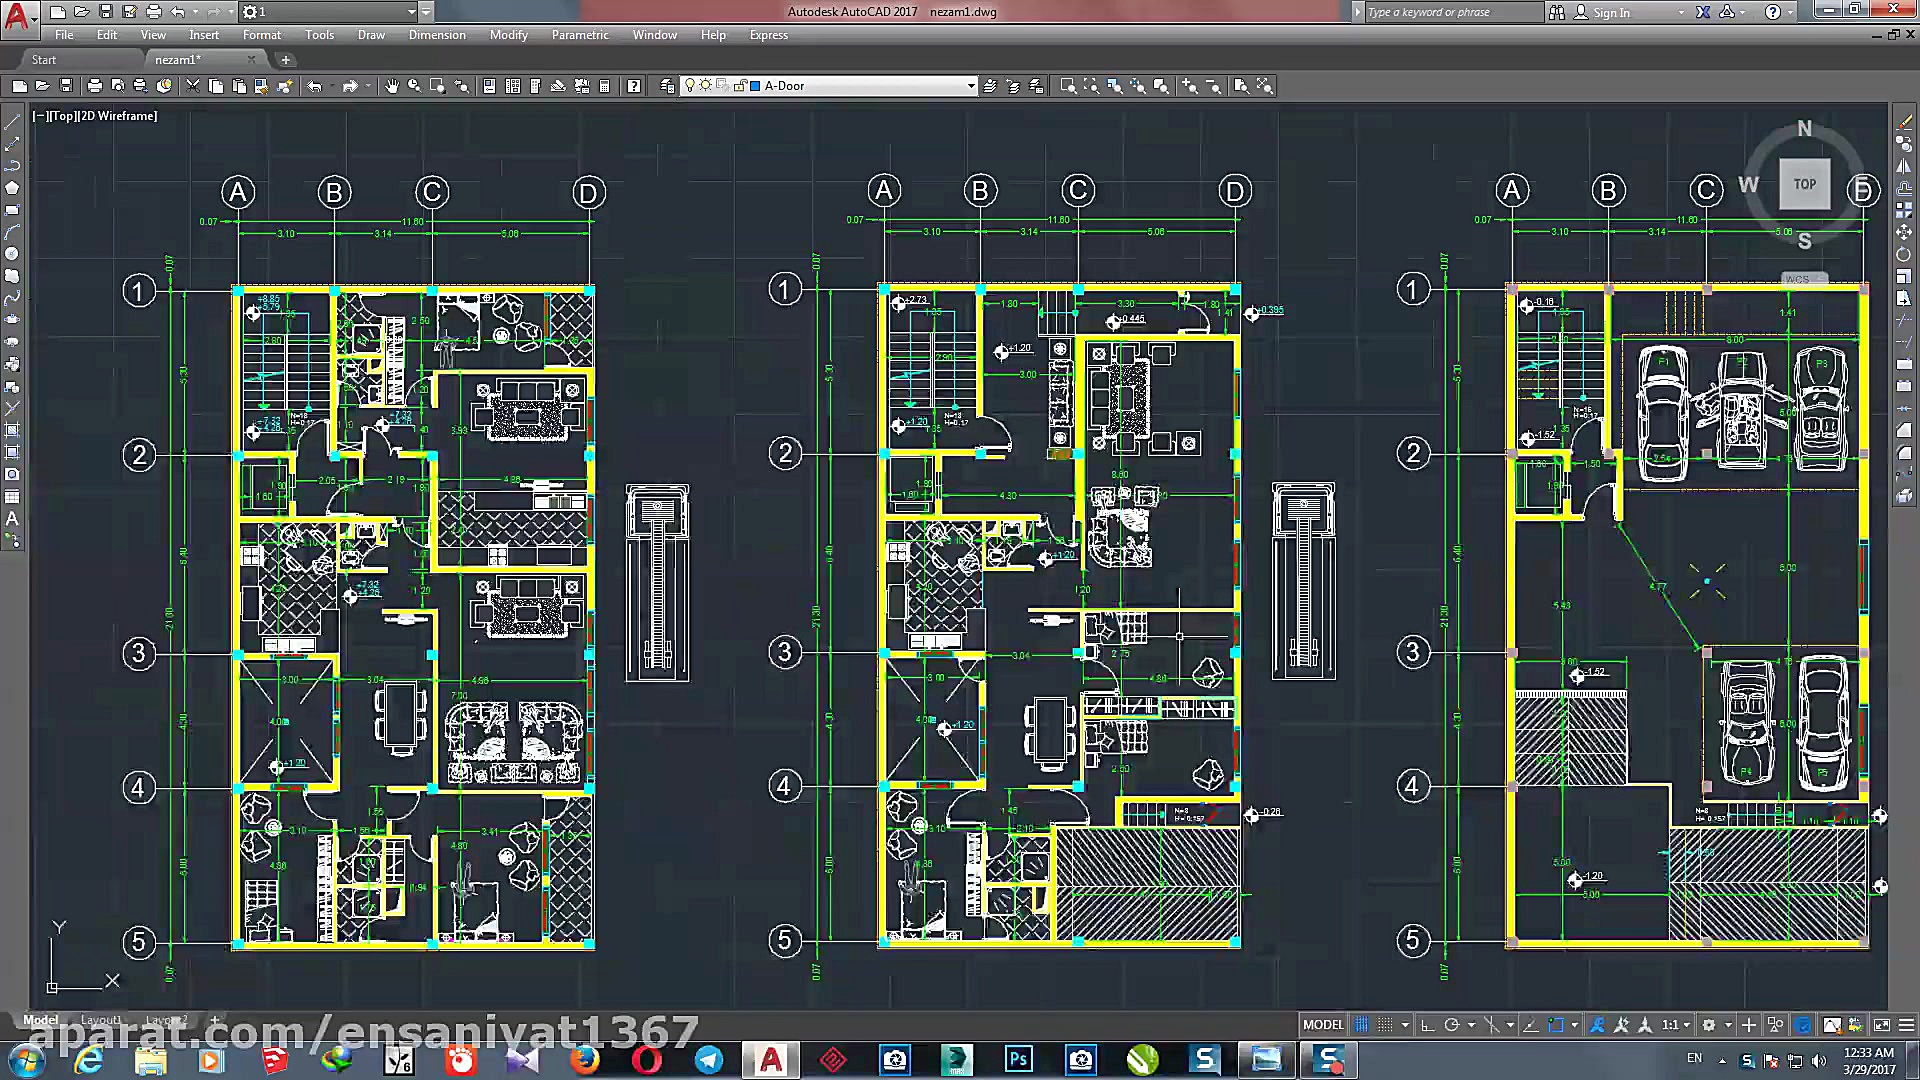Expand object snap settings arrow
The width and height of the screenshot is (1920, 1080).
pos(1575,1025)
